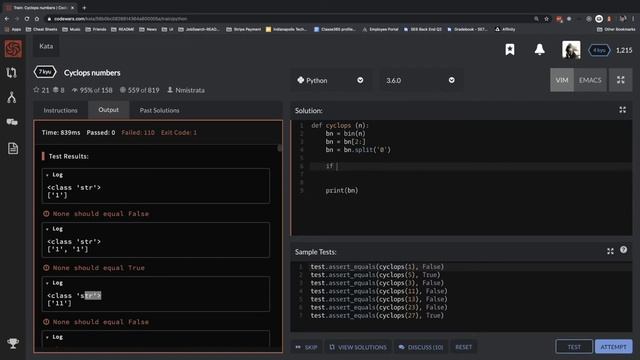
Task: Open the README bookmark folder
Action: pos(122,29)
